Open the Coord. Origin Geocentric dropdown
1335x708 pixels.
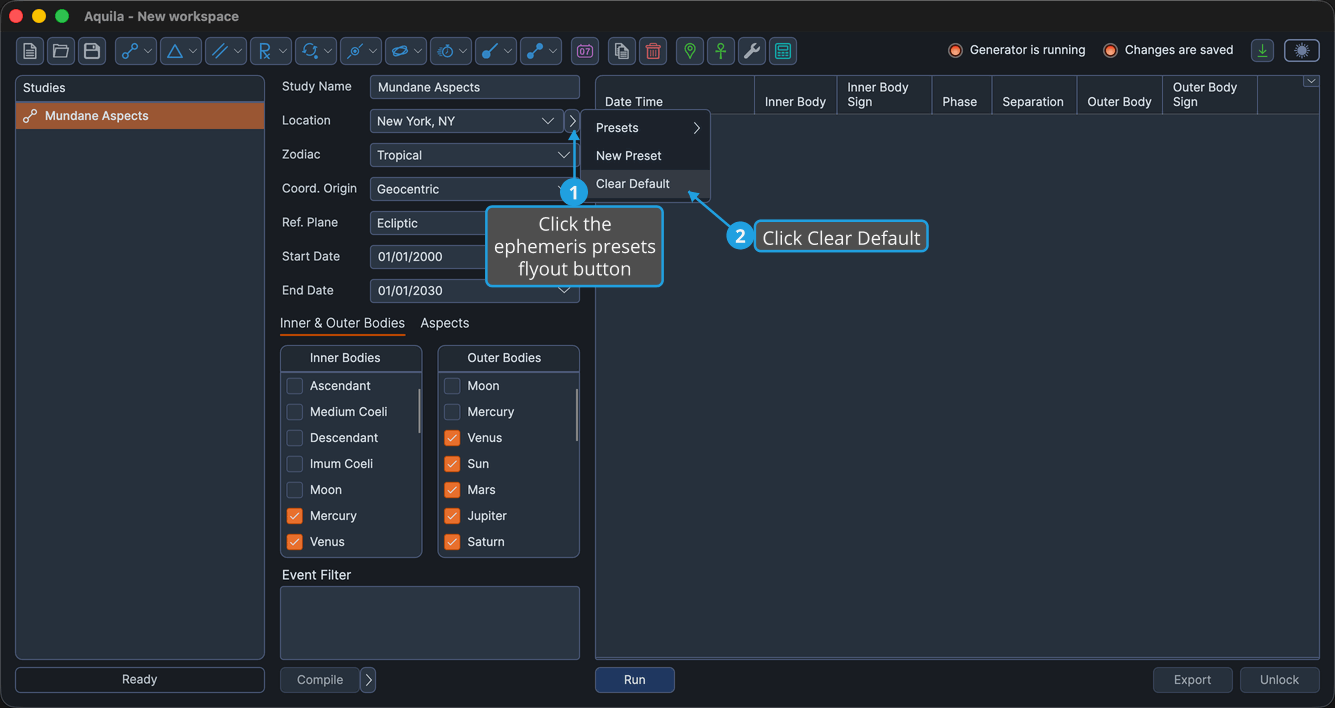click(x=474, y=189)
